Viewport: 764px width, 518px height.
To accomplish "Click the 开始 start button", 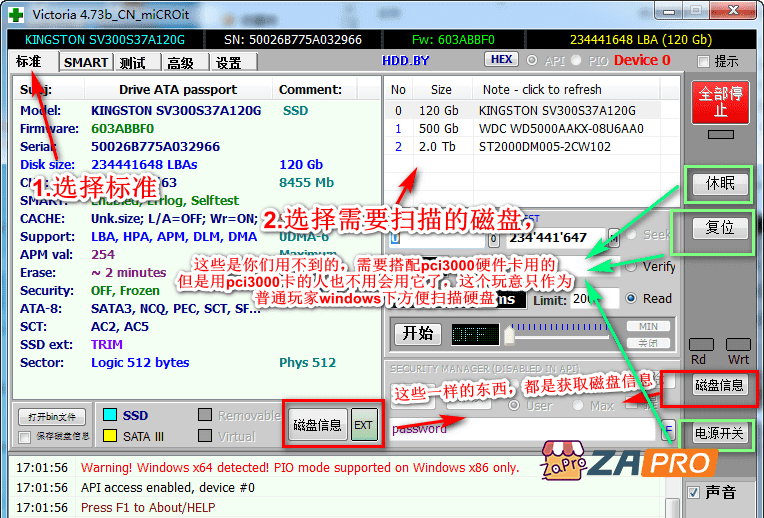I will 416,334.
